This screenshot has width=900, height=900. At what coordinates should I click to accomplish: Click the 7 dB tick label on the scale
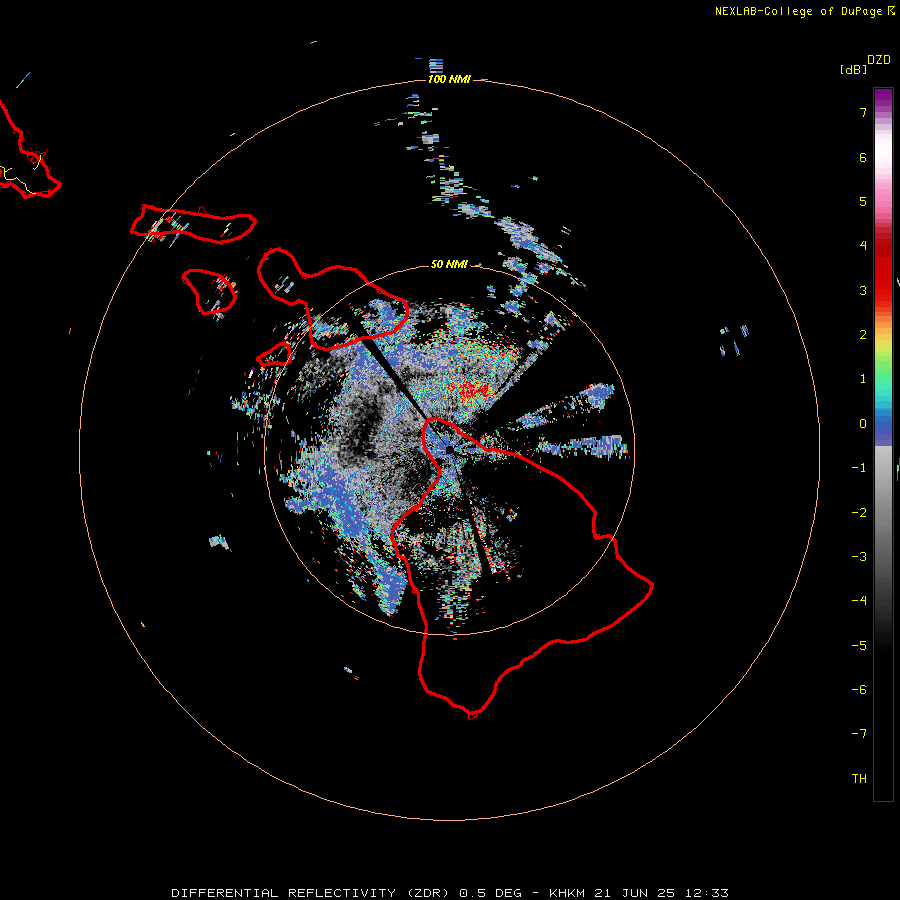pos(863,112)
